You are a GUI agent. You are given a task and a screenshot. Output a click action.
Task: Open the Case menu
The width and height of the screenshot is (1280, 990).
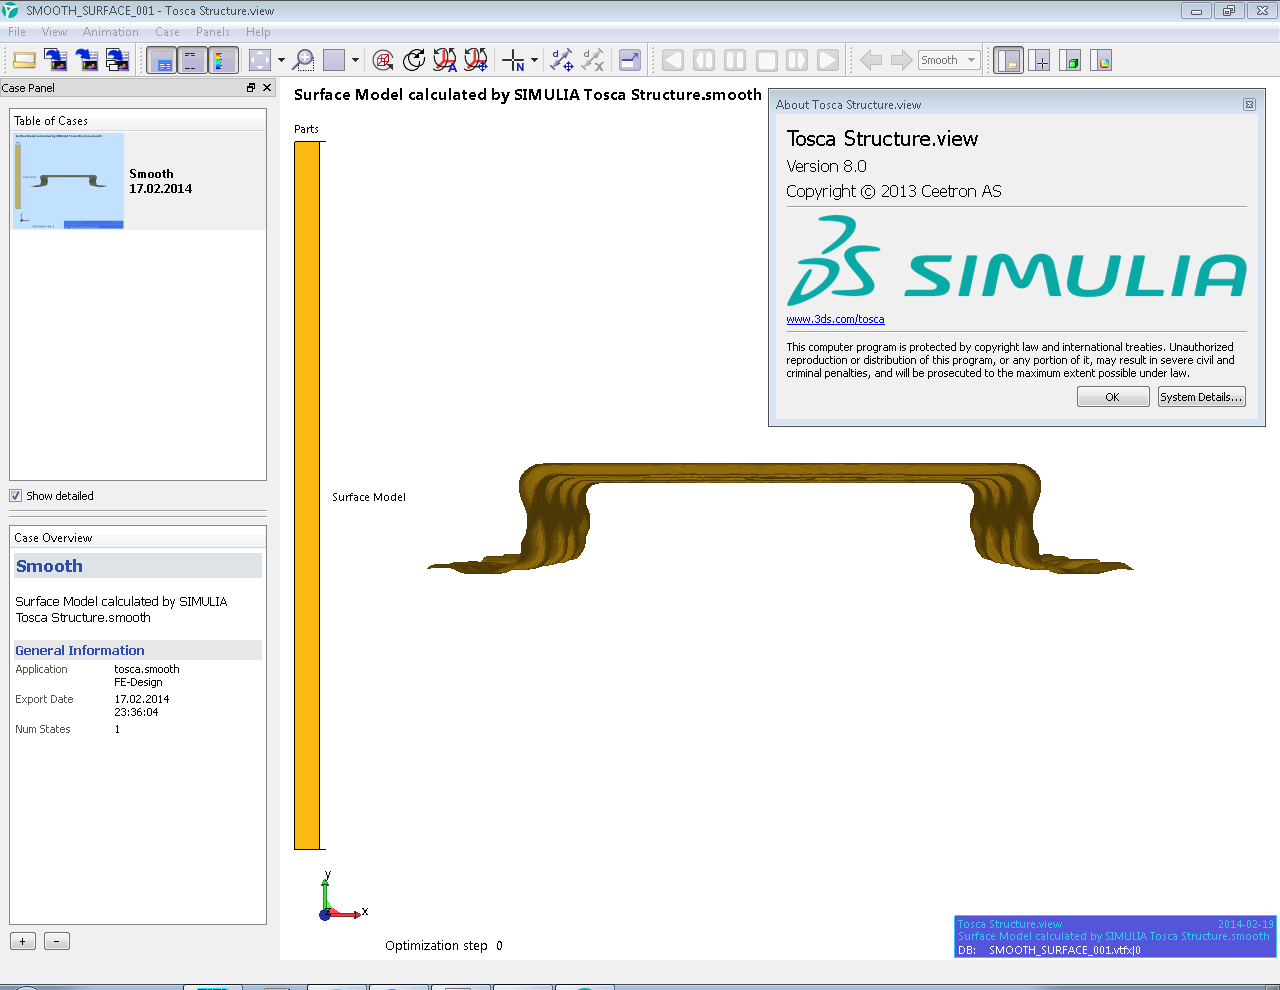pyautogui.click(x=167, y=32)
